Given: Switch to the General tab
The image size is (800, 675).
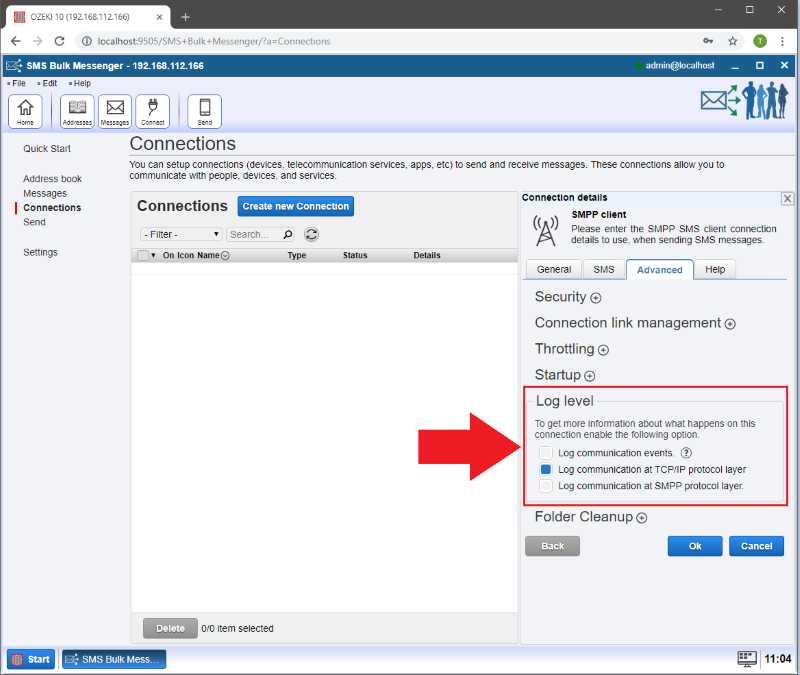Looking at the screenshot, I should (x=554, y=269).
